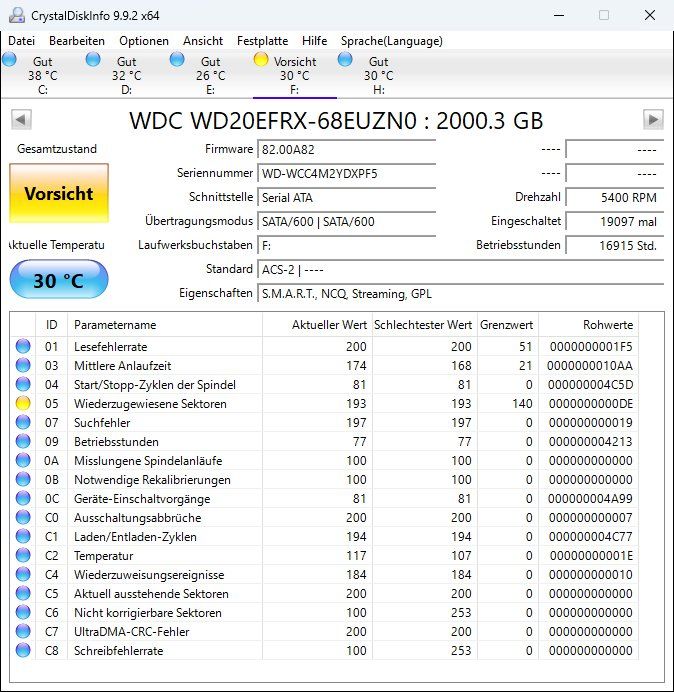The height and width of the screenshot is (692, 674).
Task: Click the blue status orb for drive C:
Action: [x=9, y=59]
